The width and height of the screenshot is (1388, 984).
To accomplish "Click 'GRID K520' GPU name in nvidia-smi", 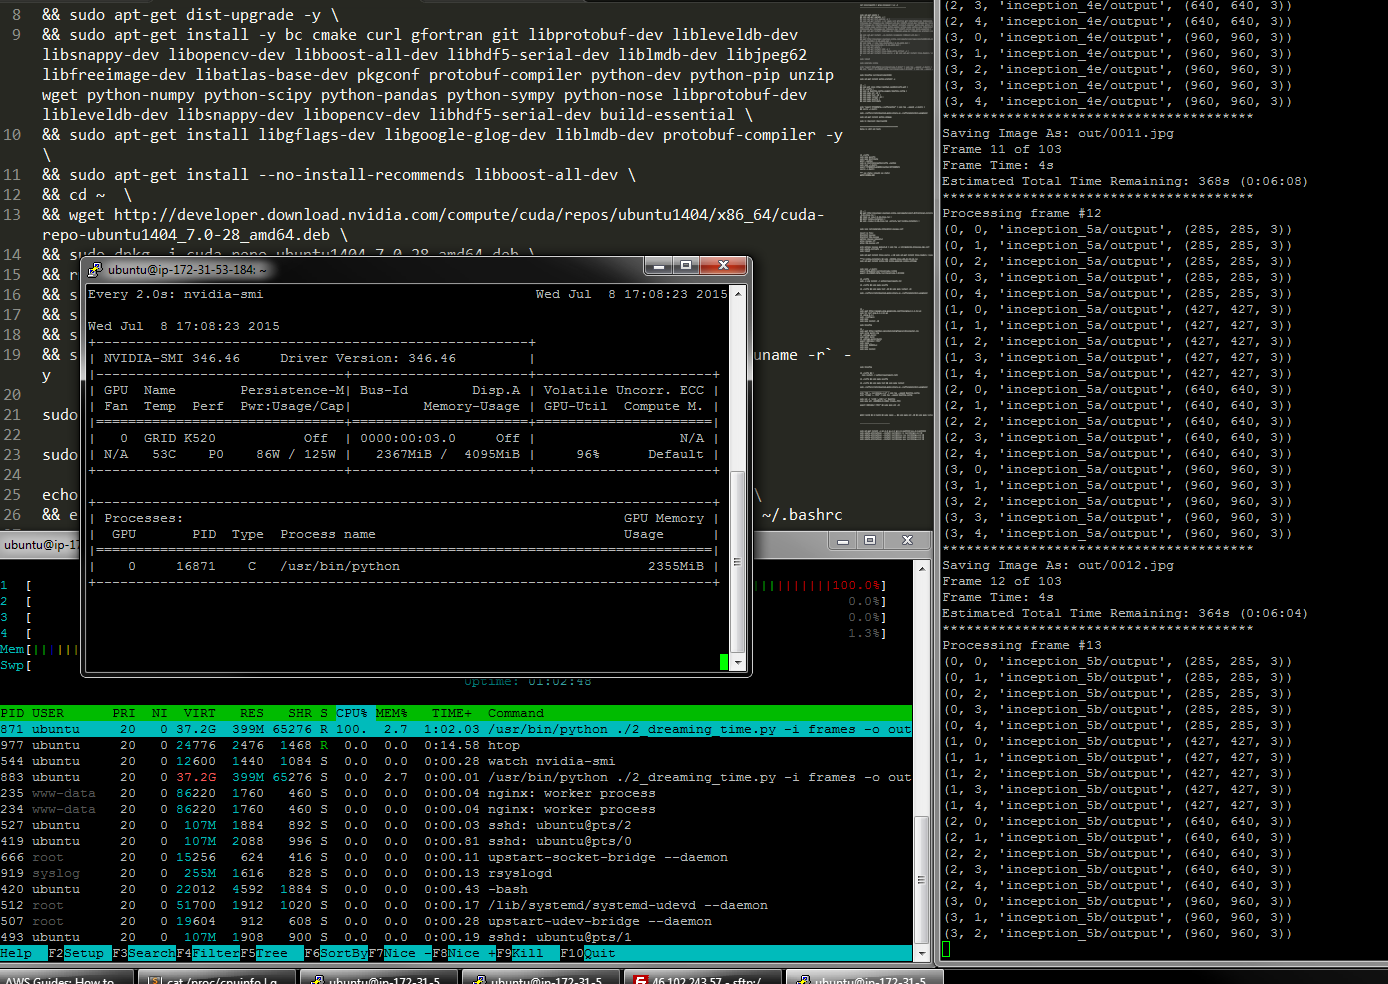I will coord(180,438).
